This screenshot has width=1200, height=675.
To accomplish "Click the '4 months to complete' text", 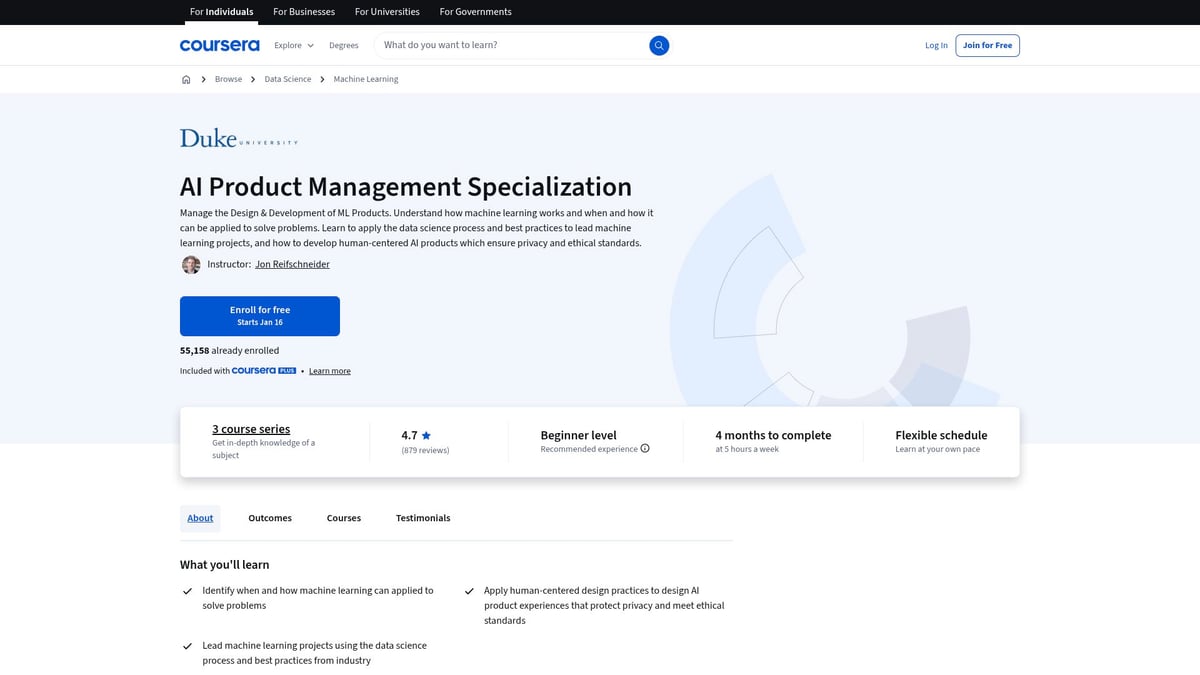I will (x=773, y=435).
